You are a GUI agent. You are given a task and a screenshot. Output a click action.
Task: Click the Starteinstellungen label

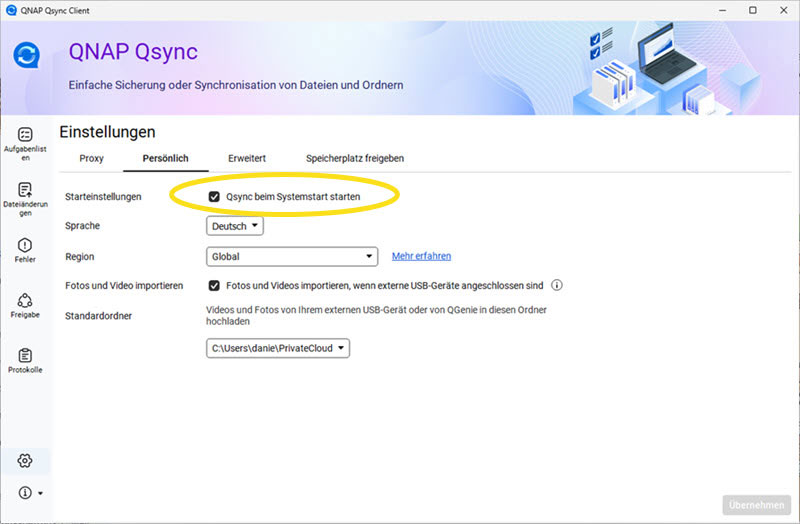click(103, 197)
